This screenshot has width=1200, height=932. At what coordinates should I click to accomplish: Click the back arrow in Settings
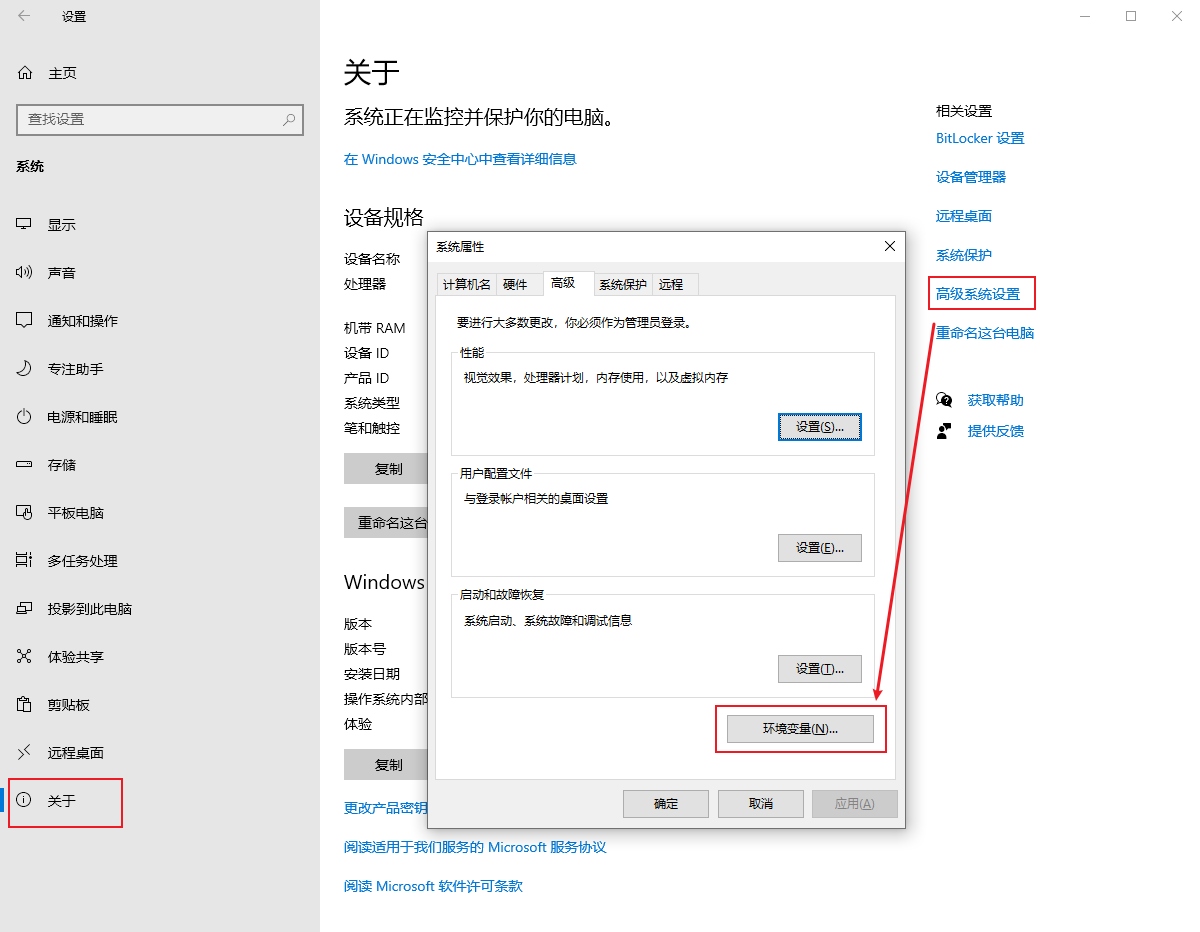pyautogui.click(x=24, y=16)
